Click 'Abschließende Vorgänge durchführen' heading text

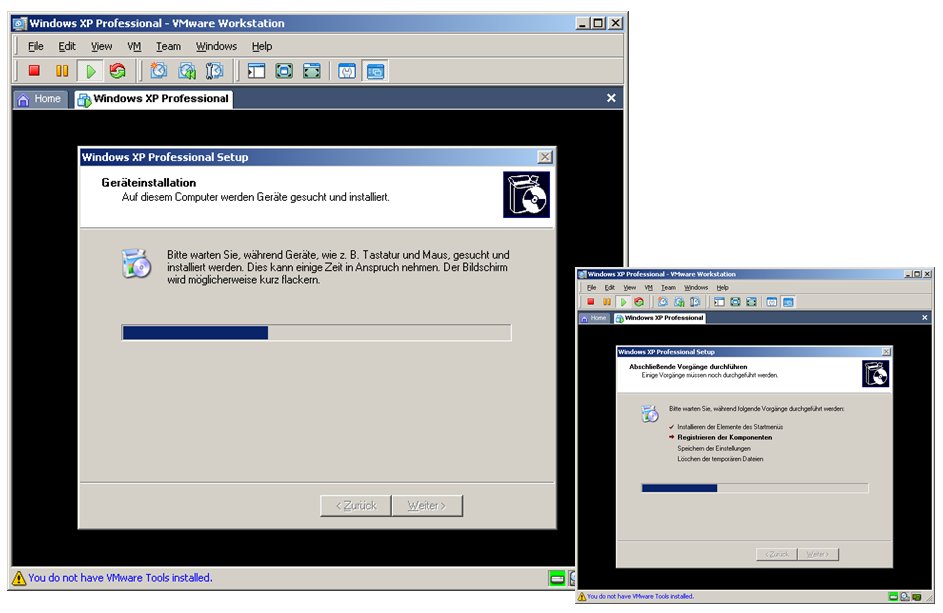pos(688,366)
